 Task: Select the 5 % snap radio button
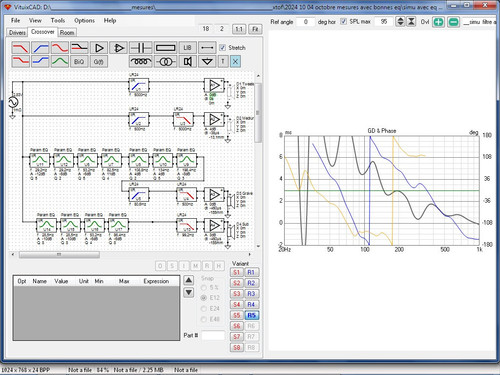click(x=204, y=287)
